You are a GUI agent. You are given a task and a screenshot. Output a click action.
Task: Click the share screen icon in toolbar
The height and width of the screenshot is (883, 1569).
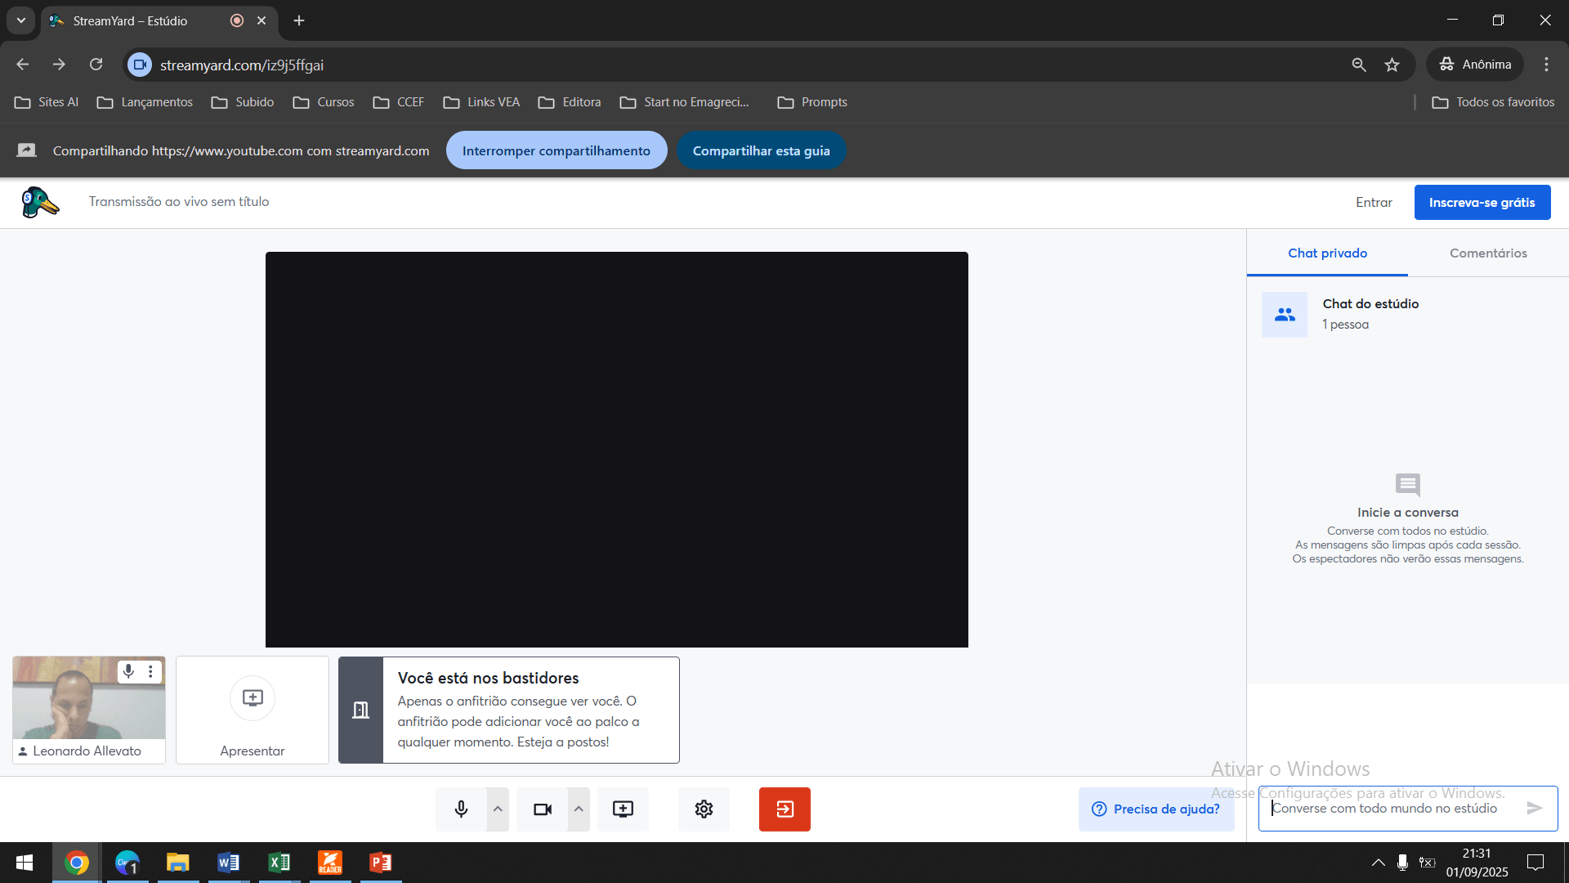(623, 809)
